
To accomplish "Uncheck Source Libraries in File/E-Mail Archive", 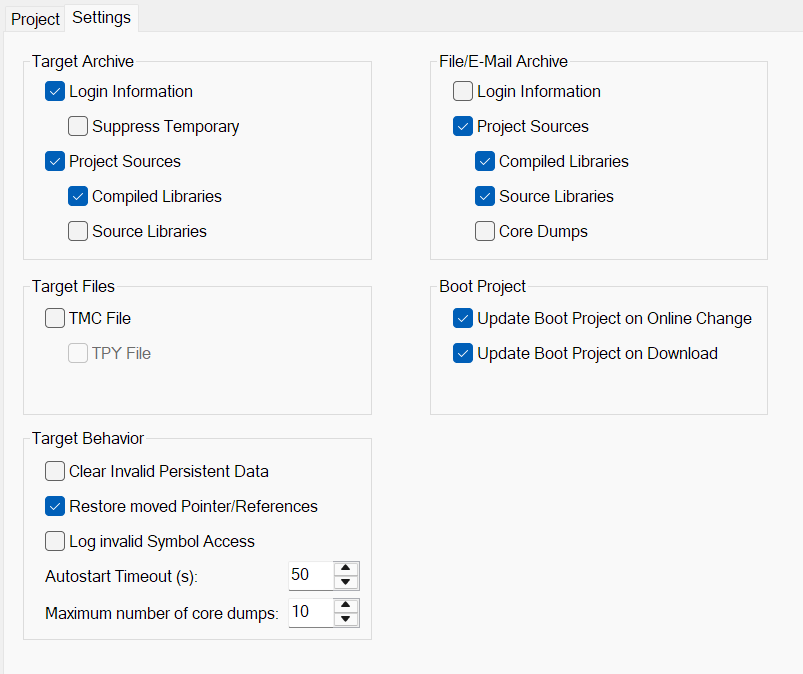I will coord(485,196).
